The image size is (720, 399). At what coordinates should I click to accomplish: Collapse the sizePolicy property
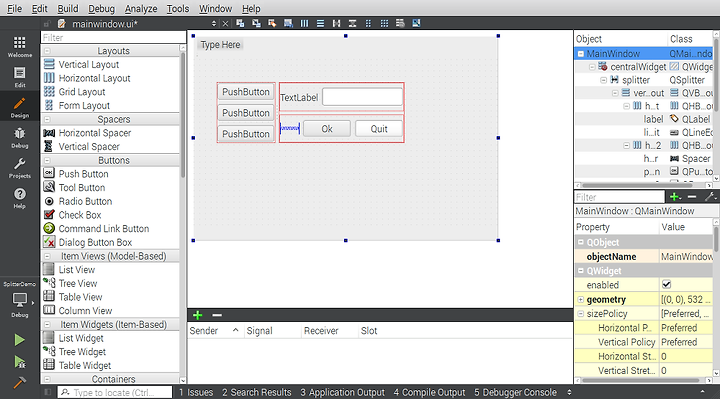tap(580, 314)
